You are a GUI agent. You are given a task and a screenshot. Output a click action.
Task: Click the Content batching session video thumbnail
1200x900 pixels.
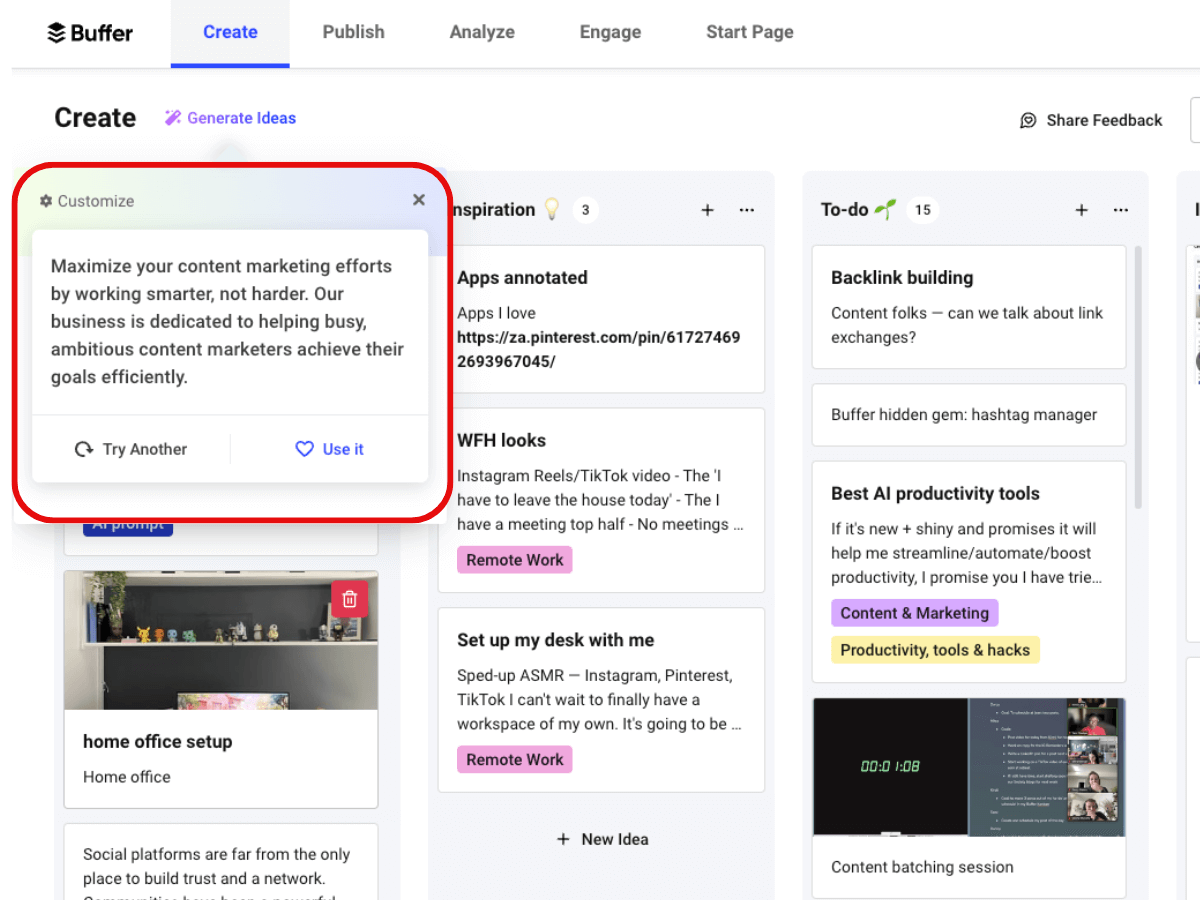(x=968, y=767)
